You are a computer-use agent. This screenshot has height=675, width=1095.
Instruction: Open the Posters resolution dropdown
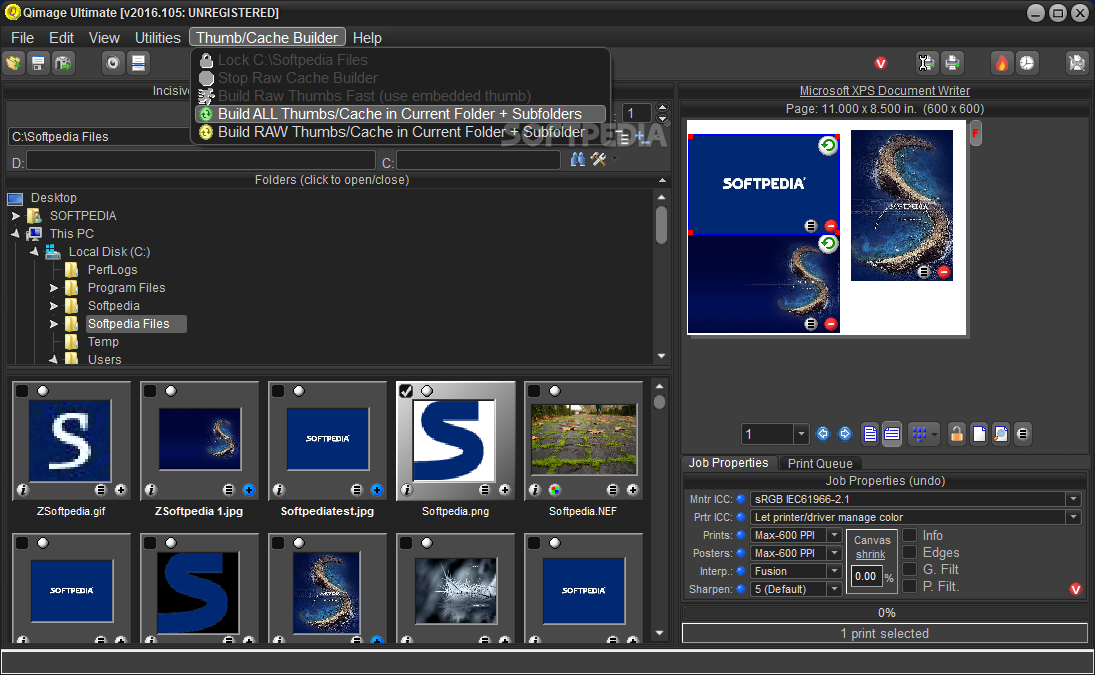(x=834, y=553)
